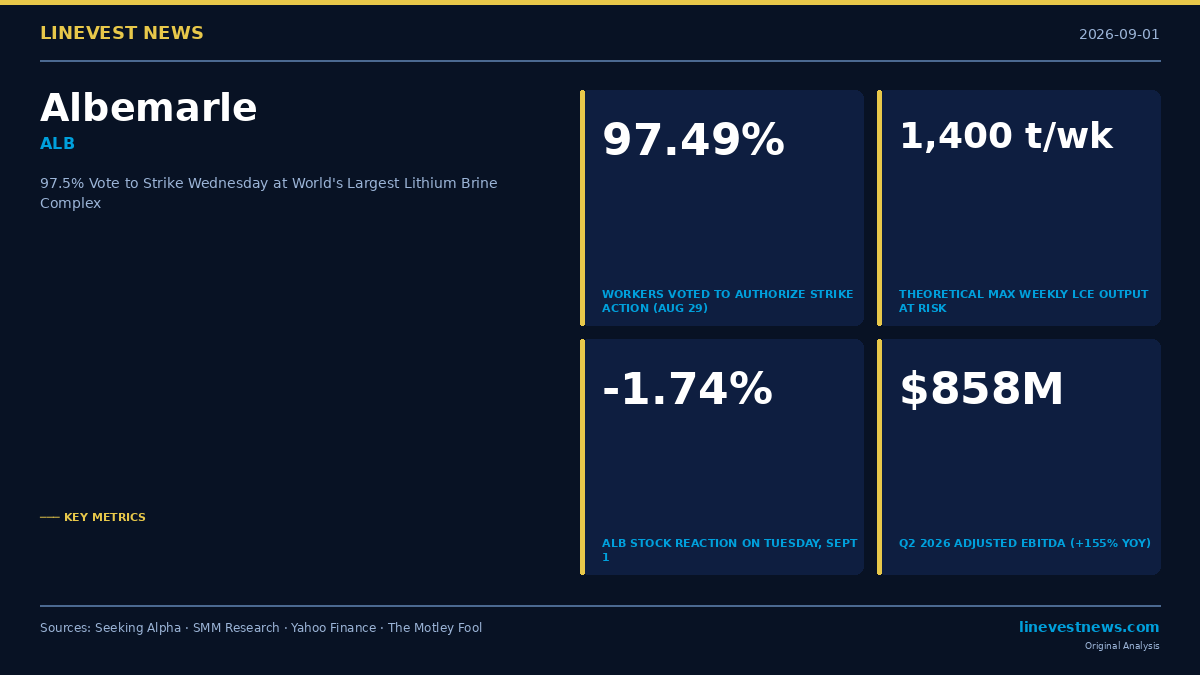The image size is (1200, 675).
Task: Select the Albemarle company title
Action: pos(149,109)
